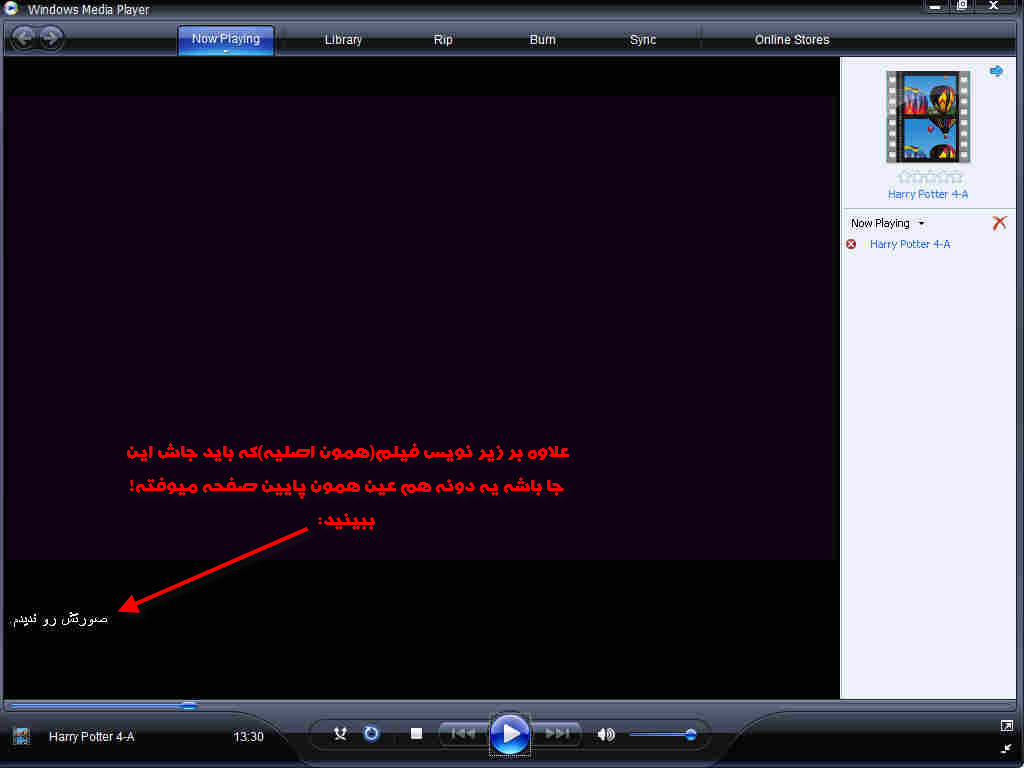The height and width of the screenshot is (768, 1024).
Task: Close the Windows Media Player window
Action: [993, 7]
